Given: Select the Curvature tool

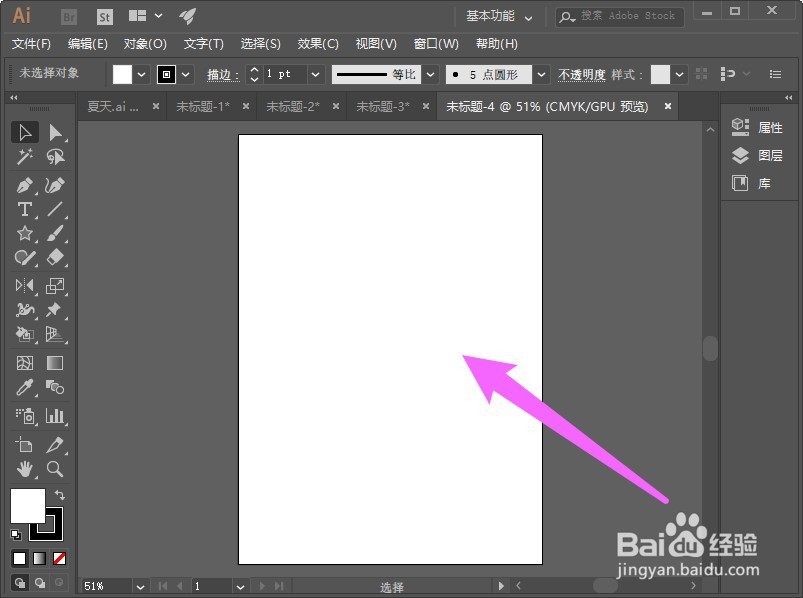Looking at the screenshot, I should [x=55, y=185].
